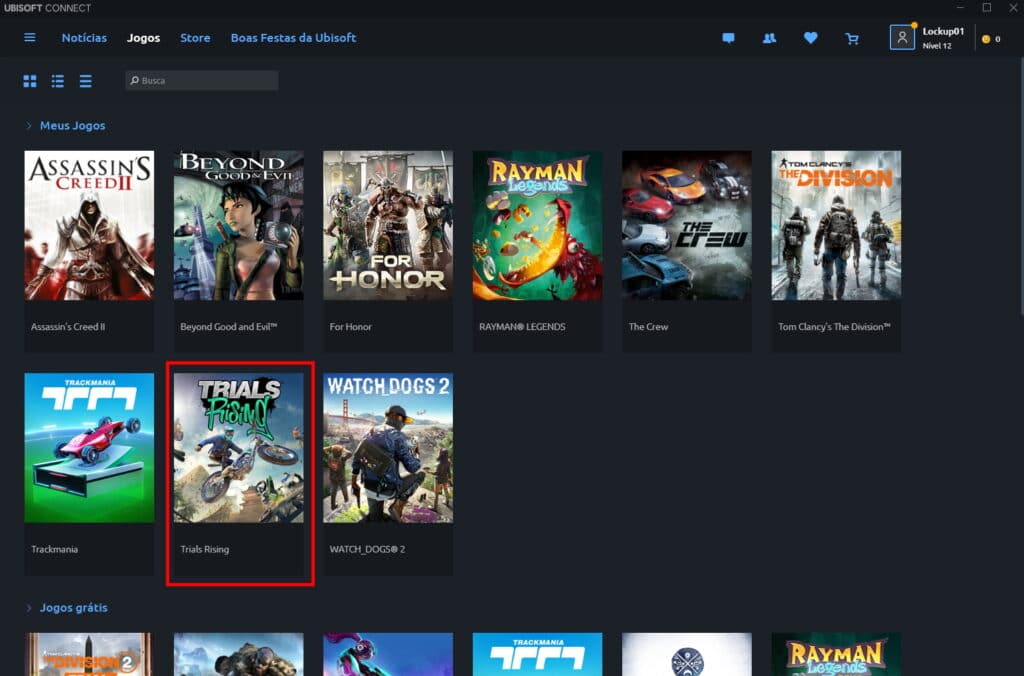Open Trackmania in Meus Jogos

point(89,447)
